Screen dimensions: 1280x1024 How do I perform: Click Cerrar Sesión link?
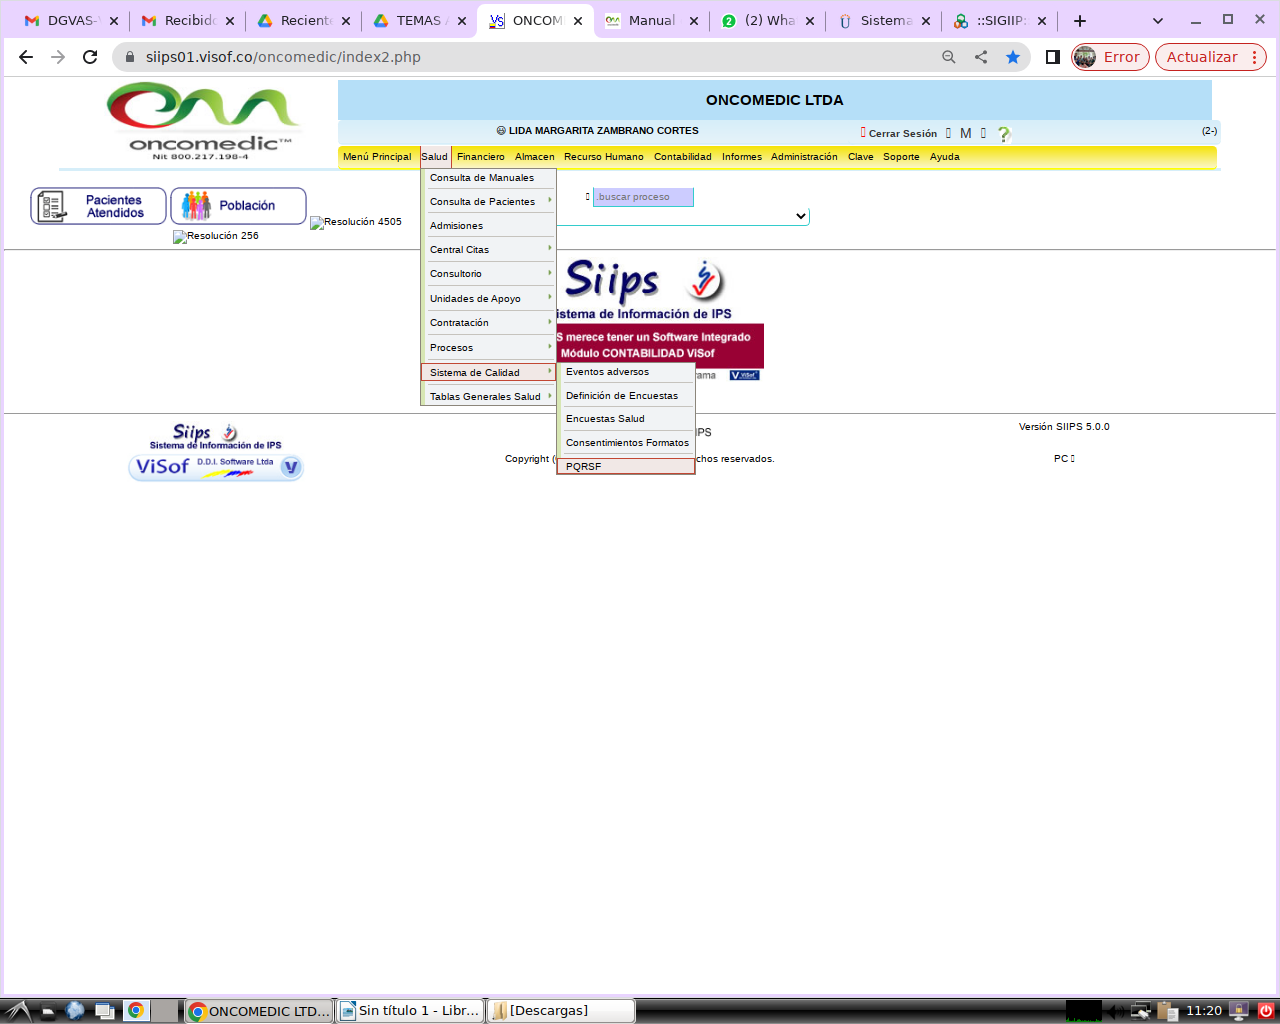click(x=902, y=133)
